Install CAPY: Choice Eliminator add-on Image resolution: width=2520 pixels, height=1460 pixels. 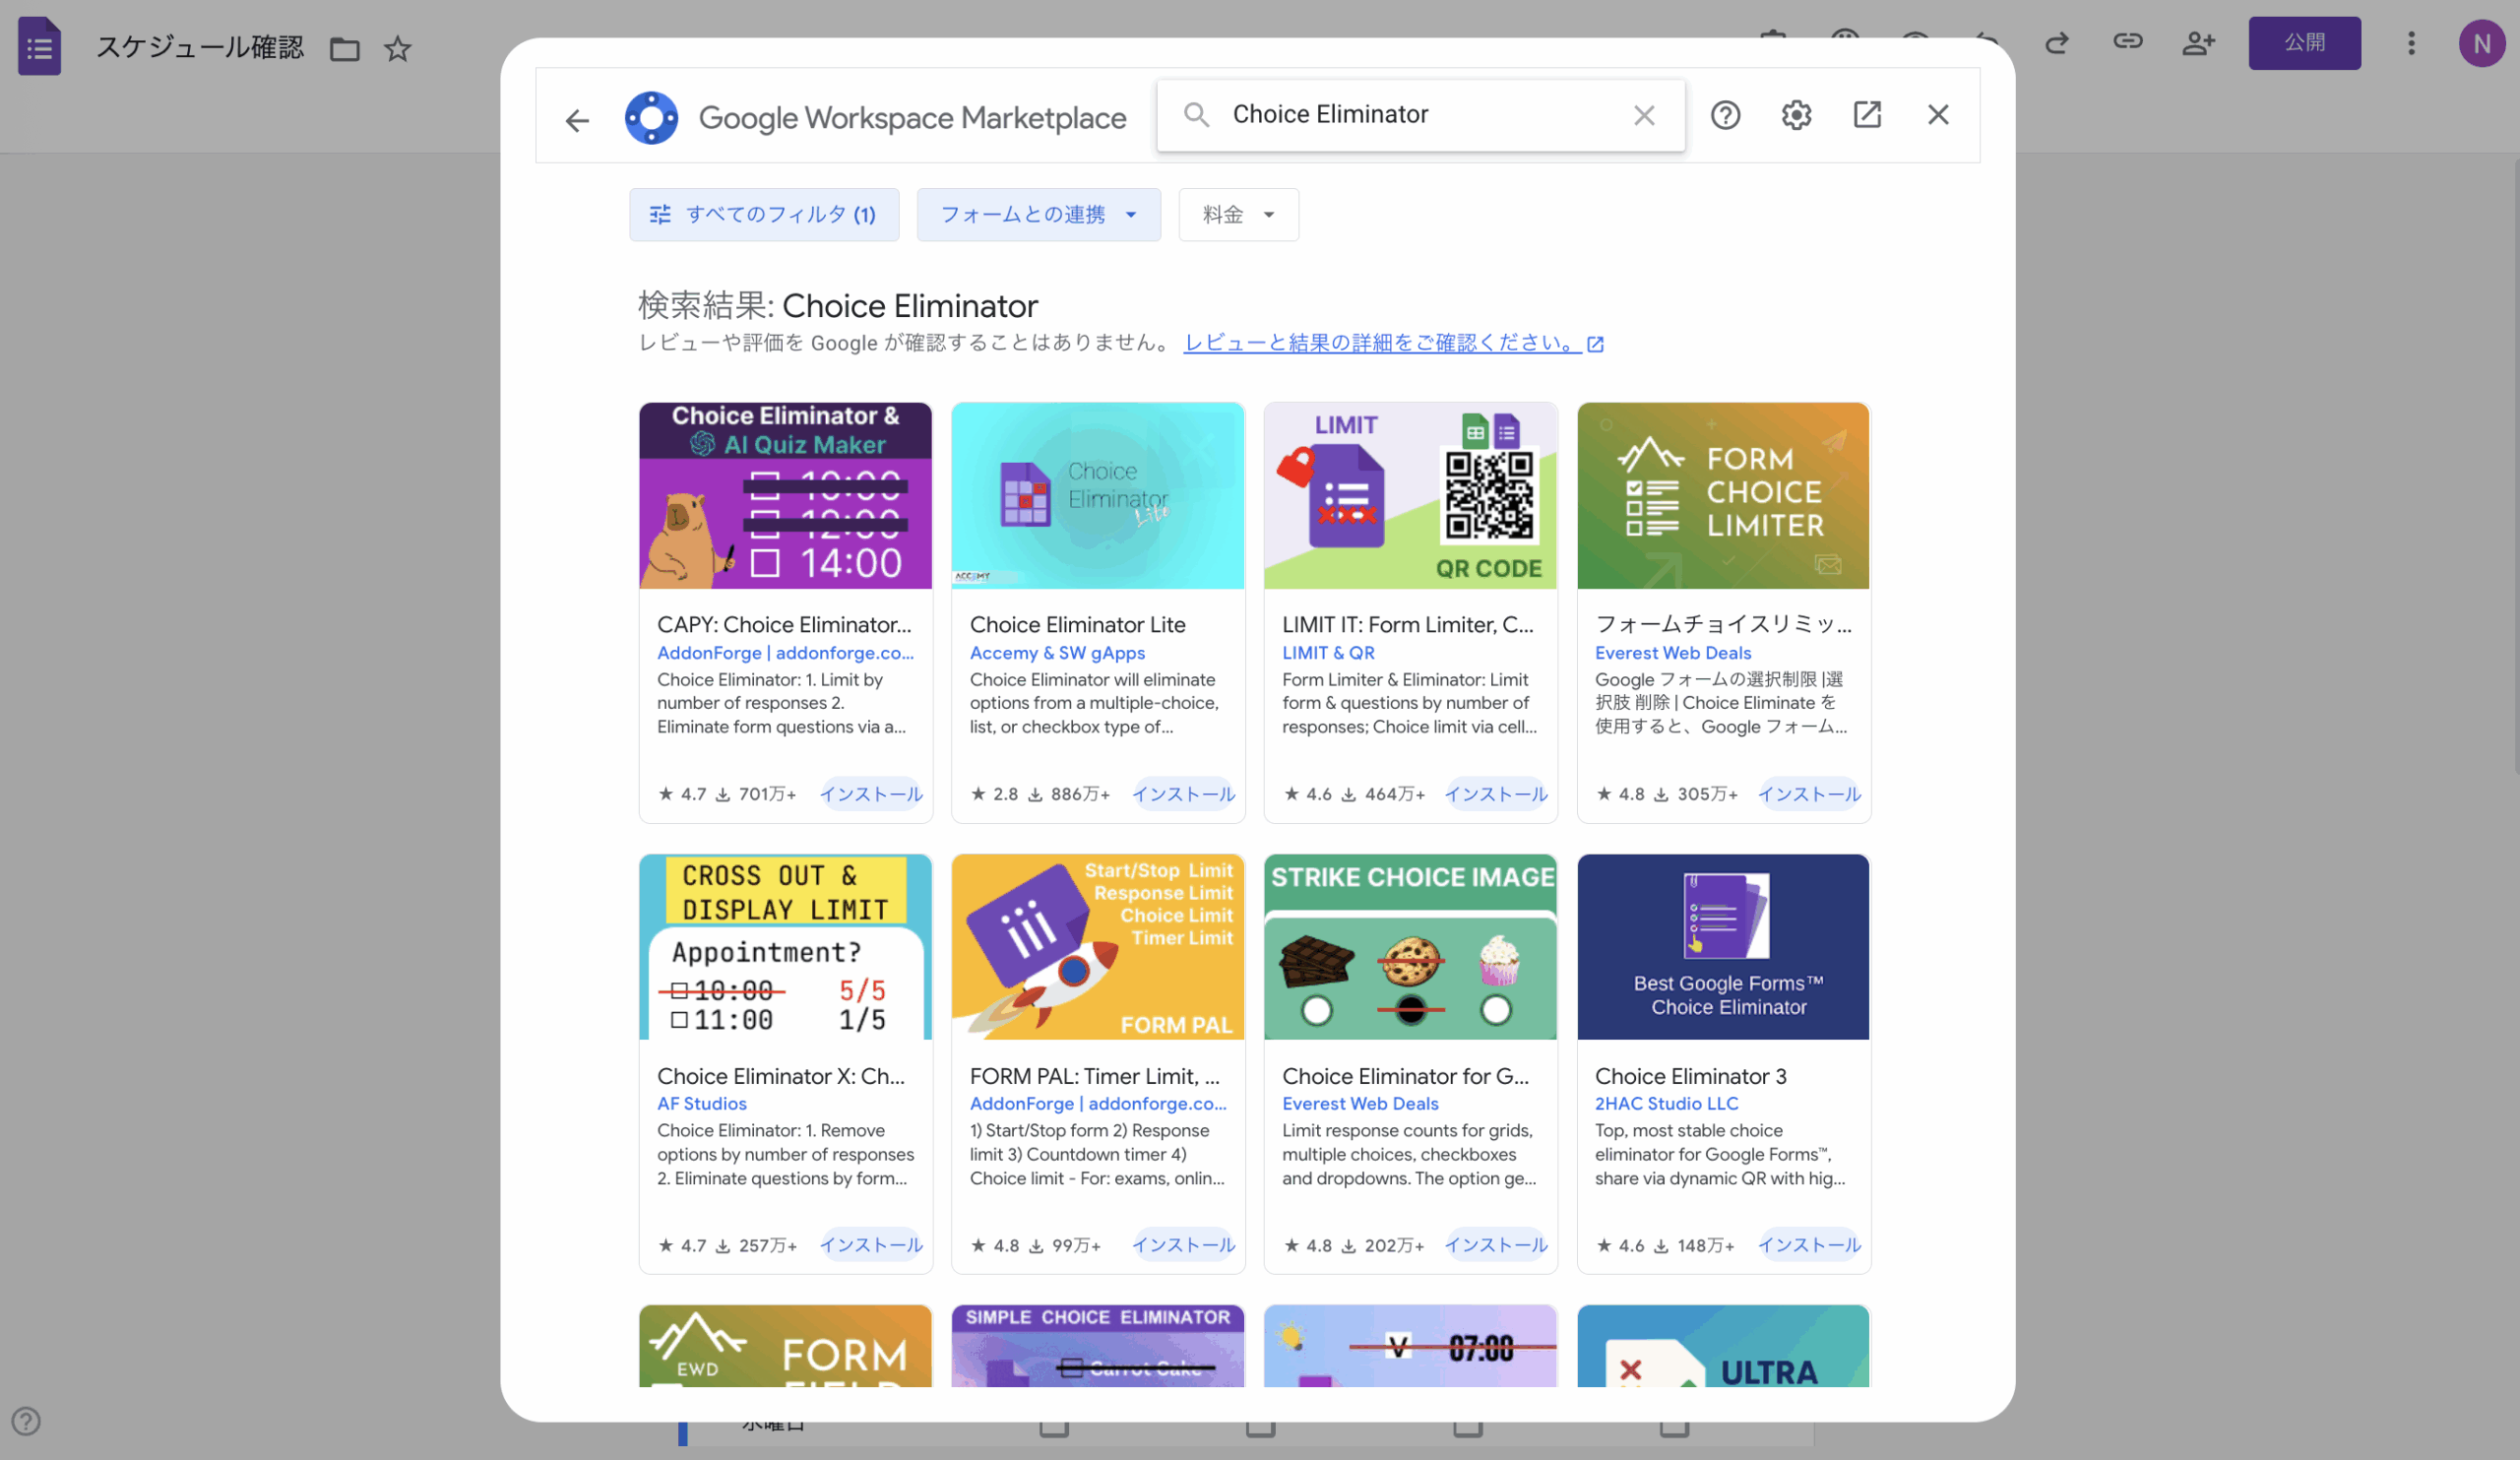coord(871,794)
